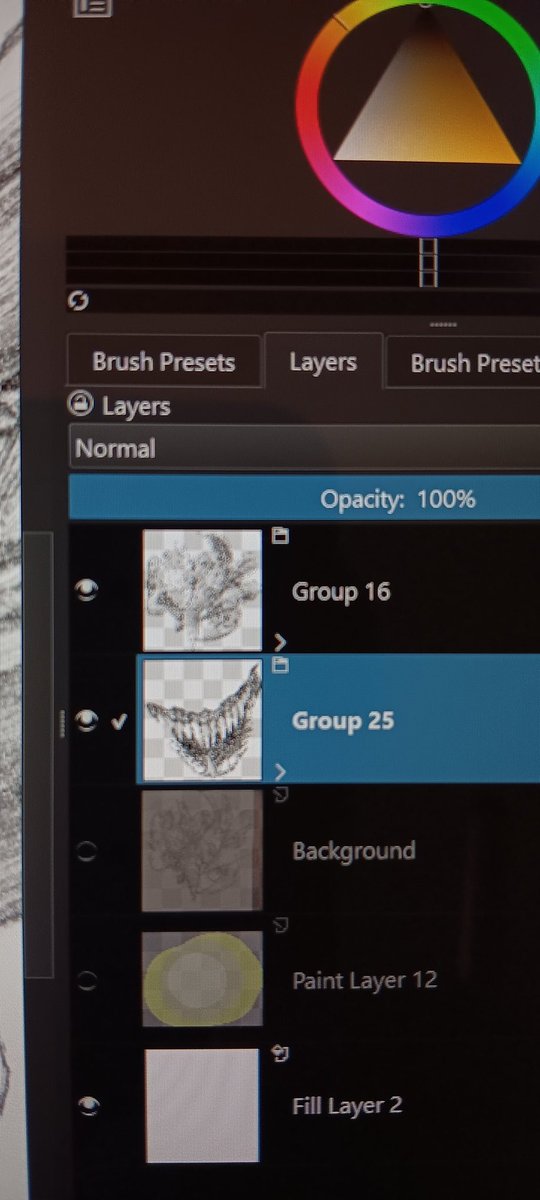Click the Fill Layer 2 thumbnail
Viewport: 540px width, 1200px height.
[x=203, y=1105]
